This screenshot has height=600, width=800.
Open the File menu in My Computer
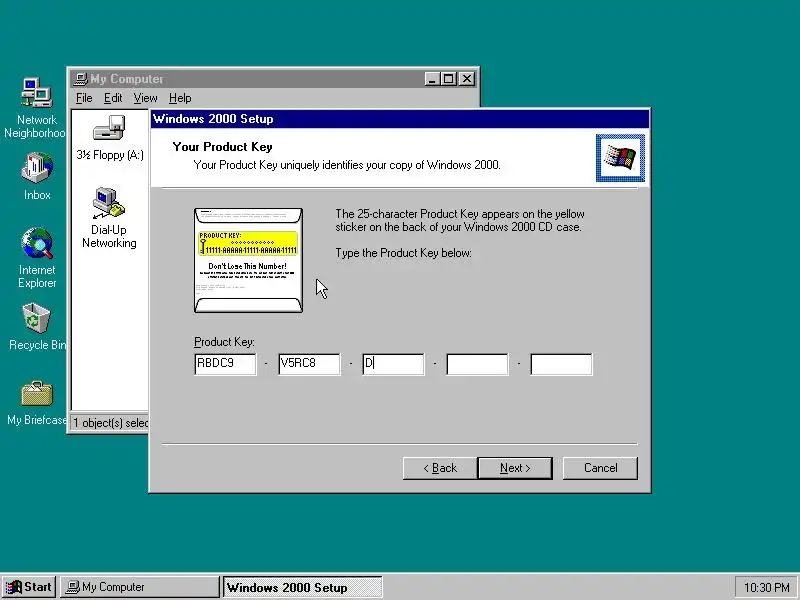(x=84, y=98)
